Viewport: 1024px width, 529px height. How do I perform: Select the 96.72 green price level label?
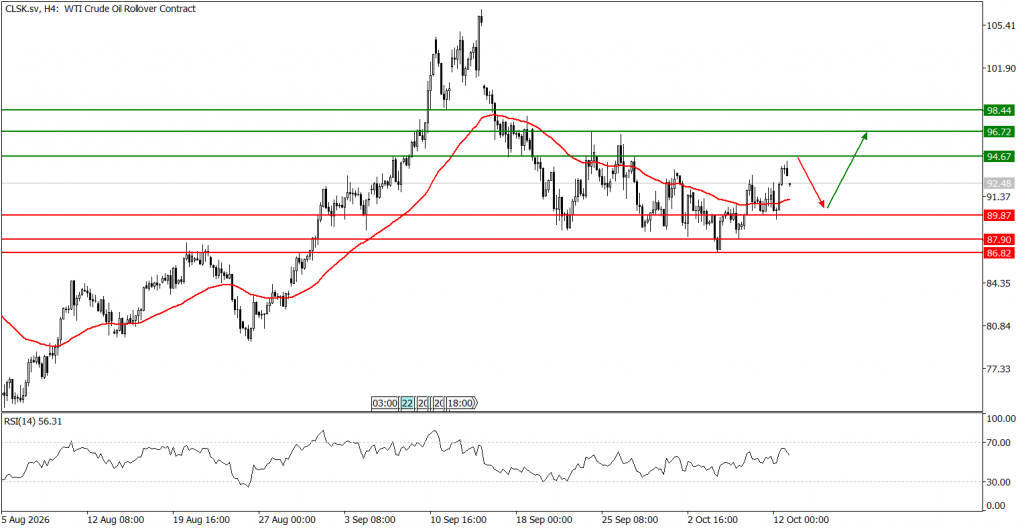(x=999, y=131)
